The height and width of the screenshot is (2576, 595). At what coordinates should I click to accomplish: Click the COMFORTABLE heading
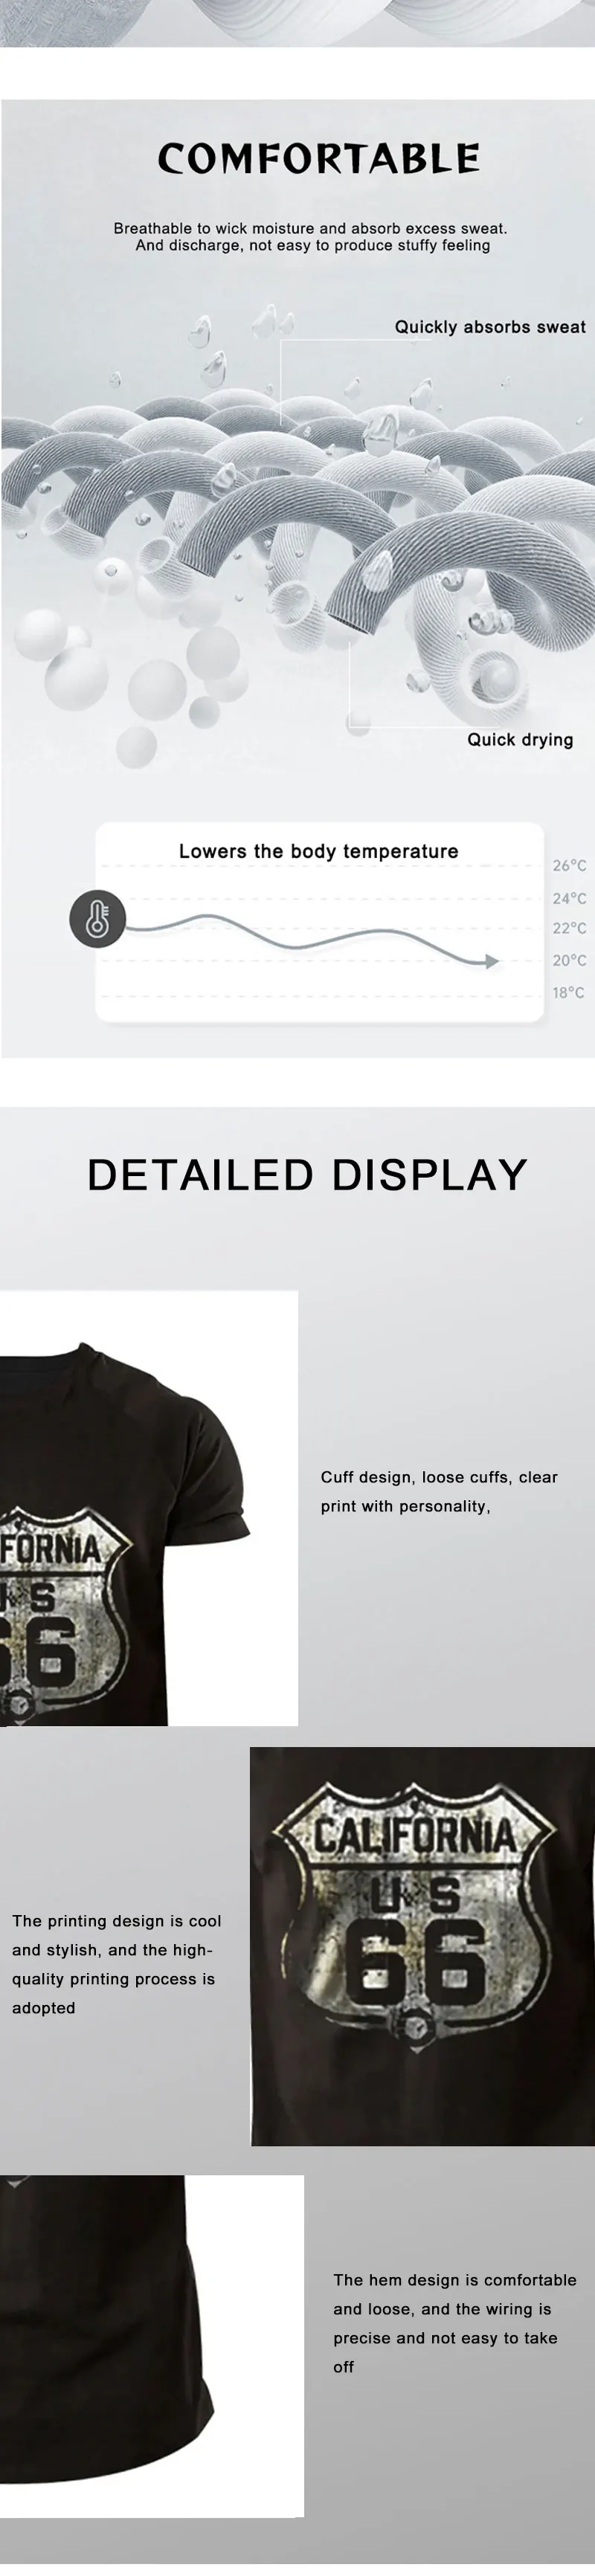pos(318,158)
